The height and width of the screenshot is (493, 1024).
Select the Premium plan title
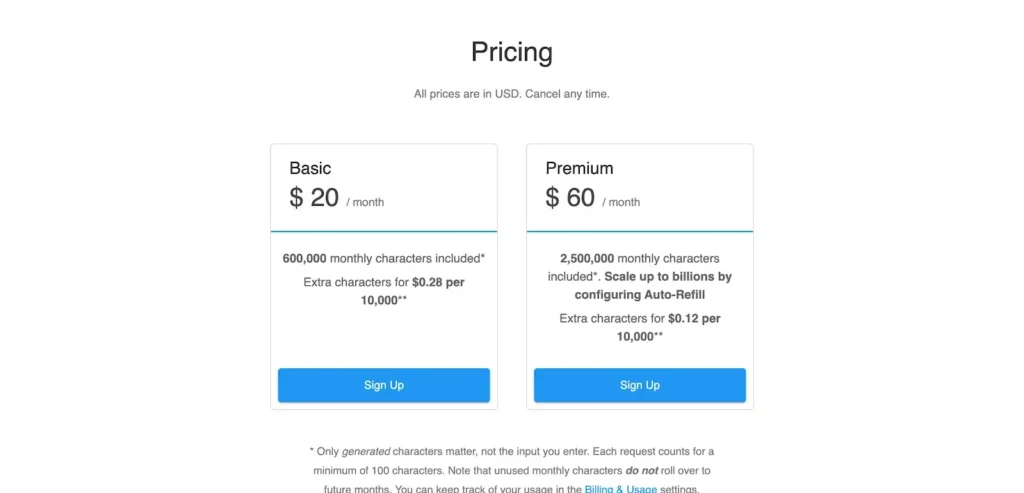(579, 168)
